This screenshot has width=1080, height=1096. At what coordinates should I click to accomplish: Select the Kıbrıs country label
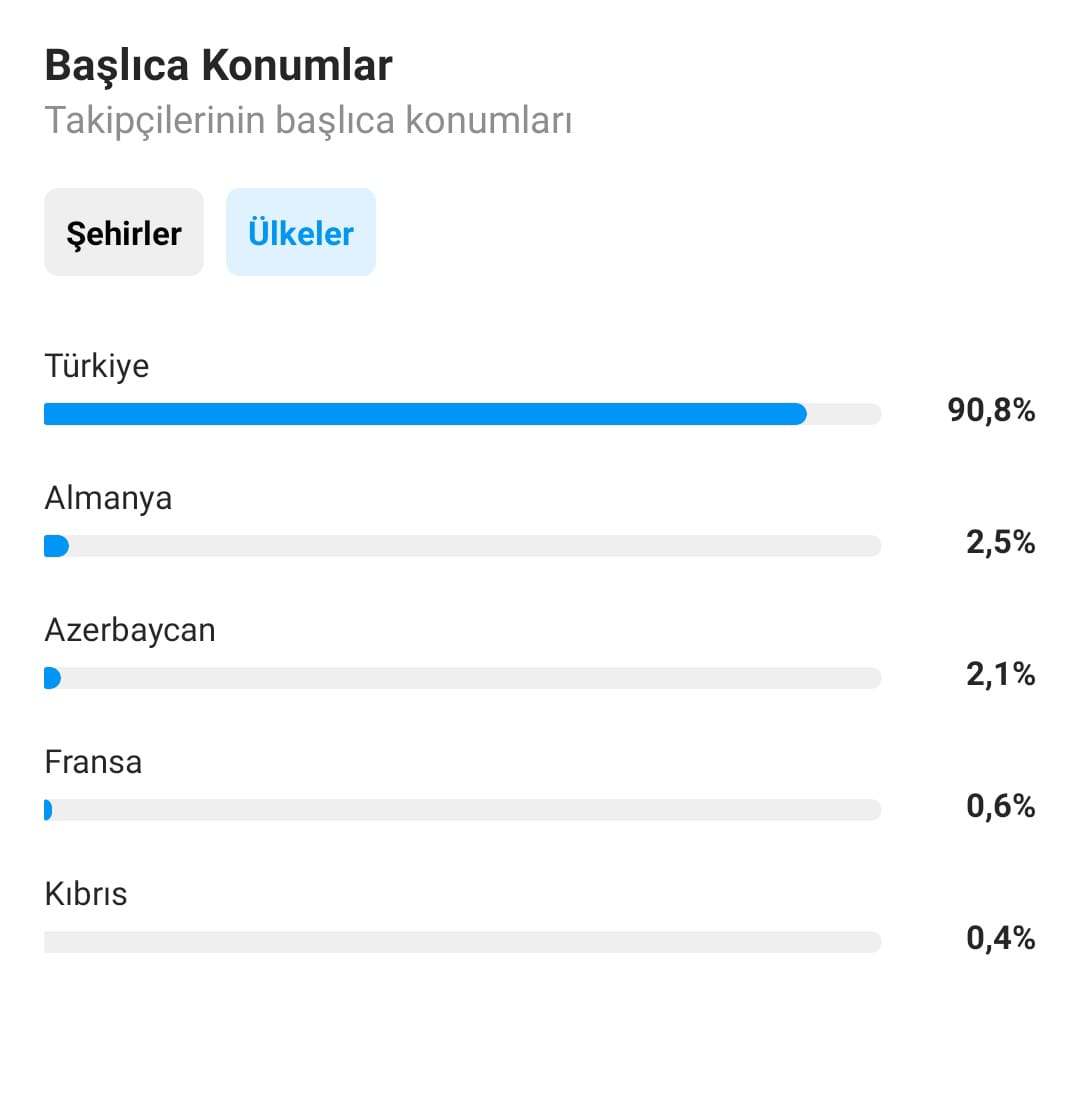tap(85, 894)
